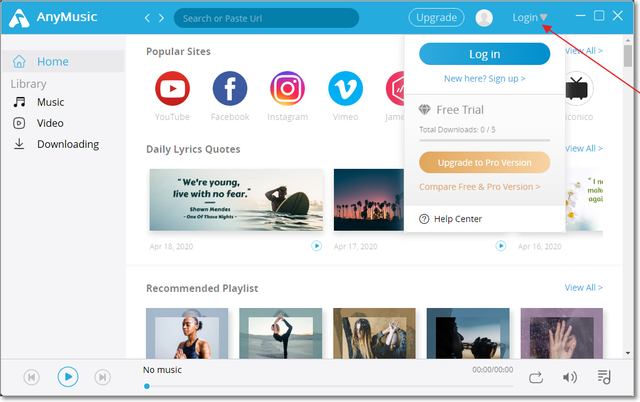
Task: Play the Apr 18 lyrics quote
Action: click(x=316, y=245)
